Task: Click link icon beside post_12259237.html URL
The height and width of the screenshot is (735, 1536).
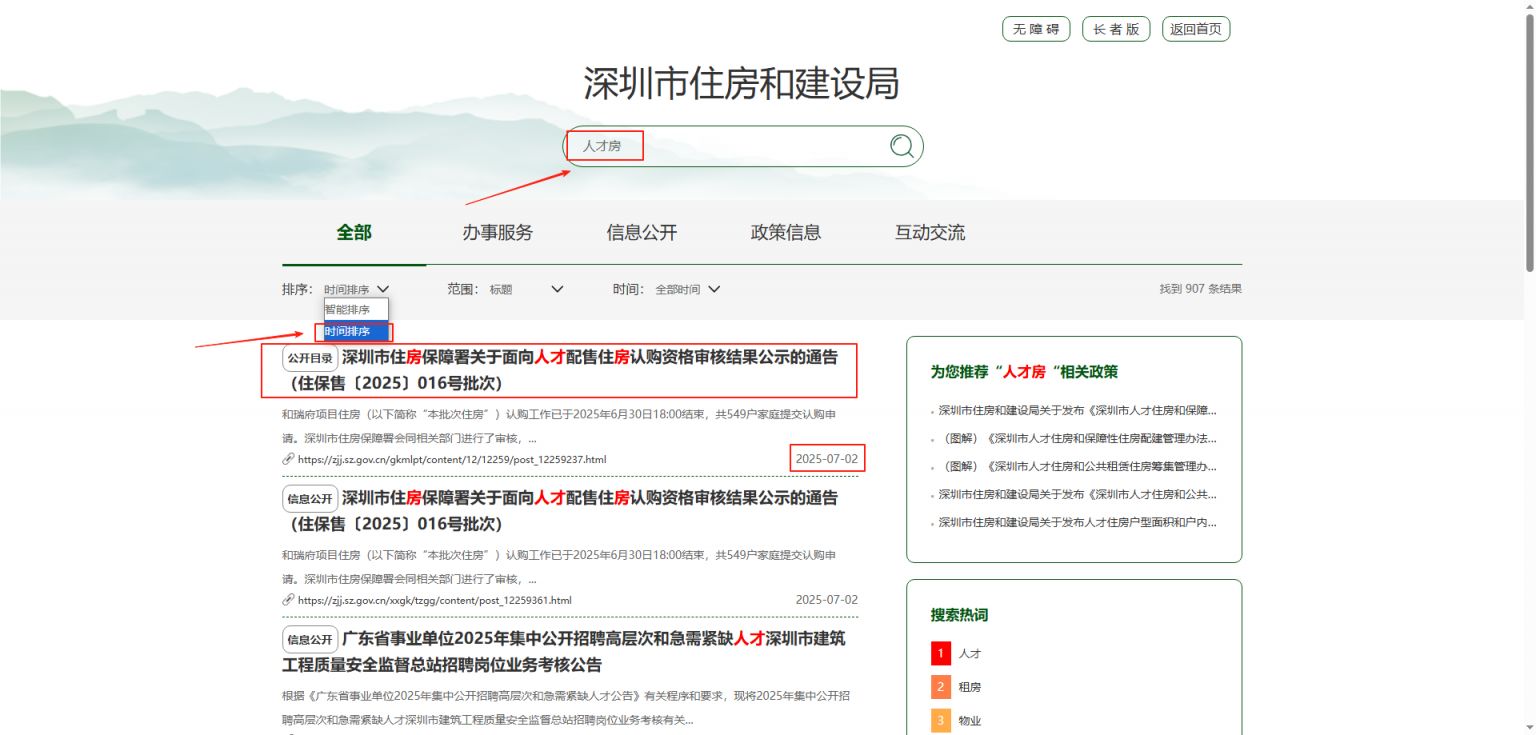Action: coord(288,459)
